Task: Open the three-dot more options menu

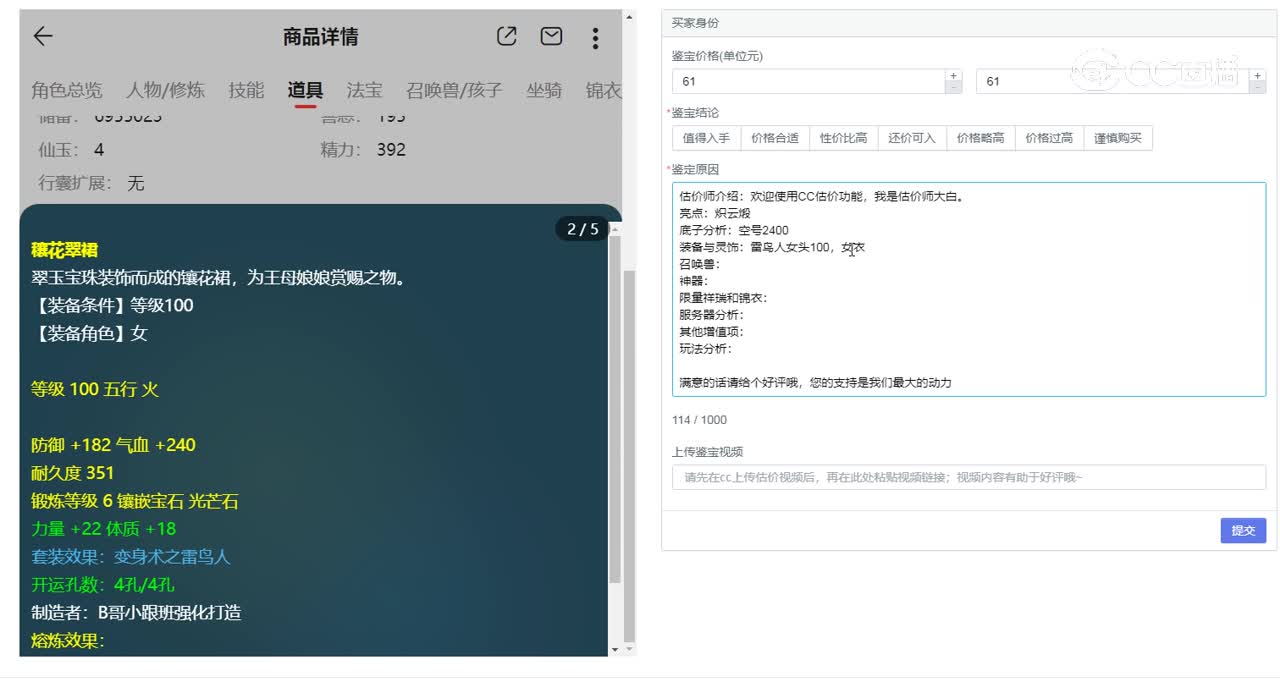Action: point(595,38)
